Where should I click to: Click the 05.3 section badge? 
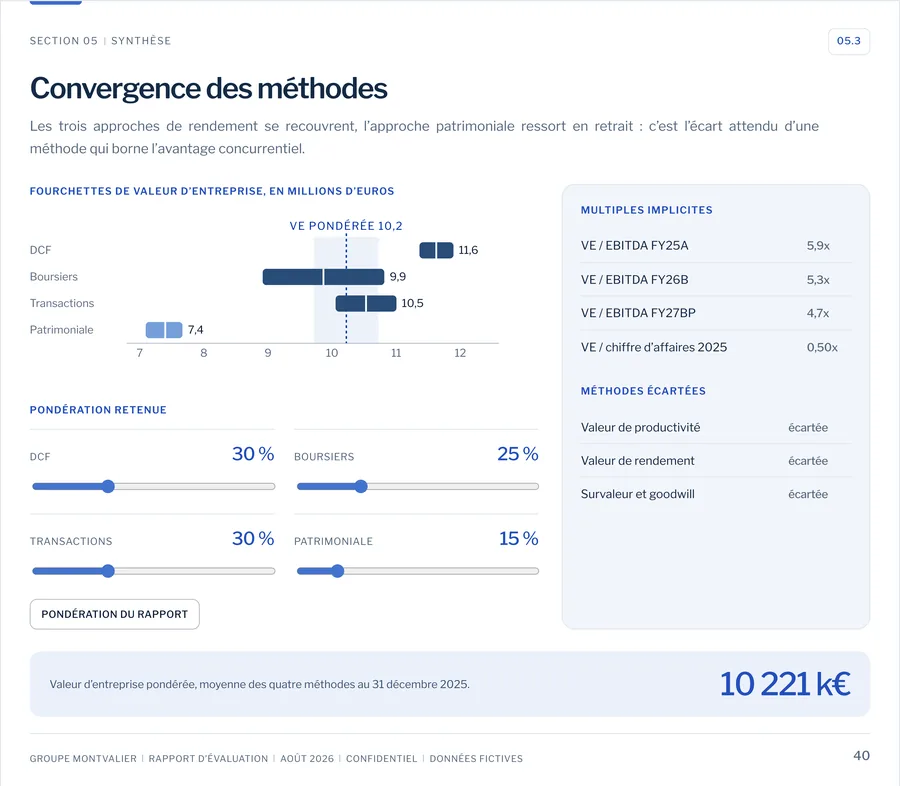(848, 41)
